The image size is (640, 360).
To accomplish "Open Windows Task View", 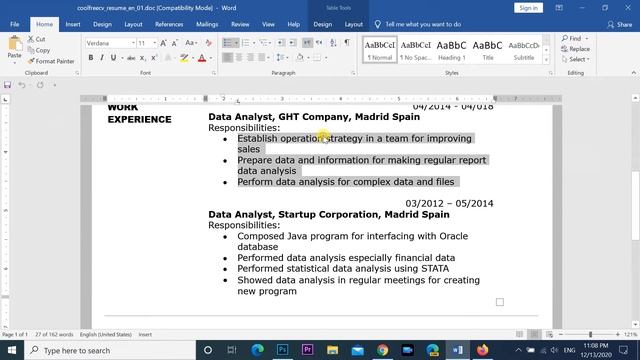I will [x=232, y=350].
